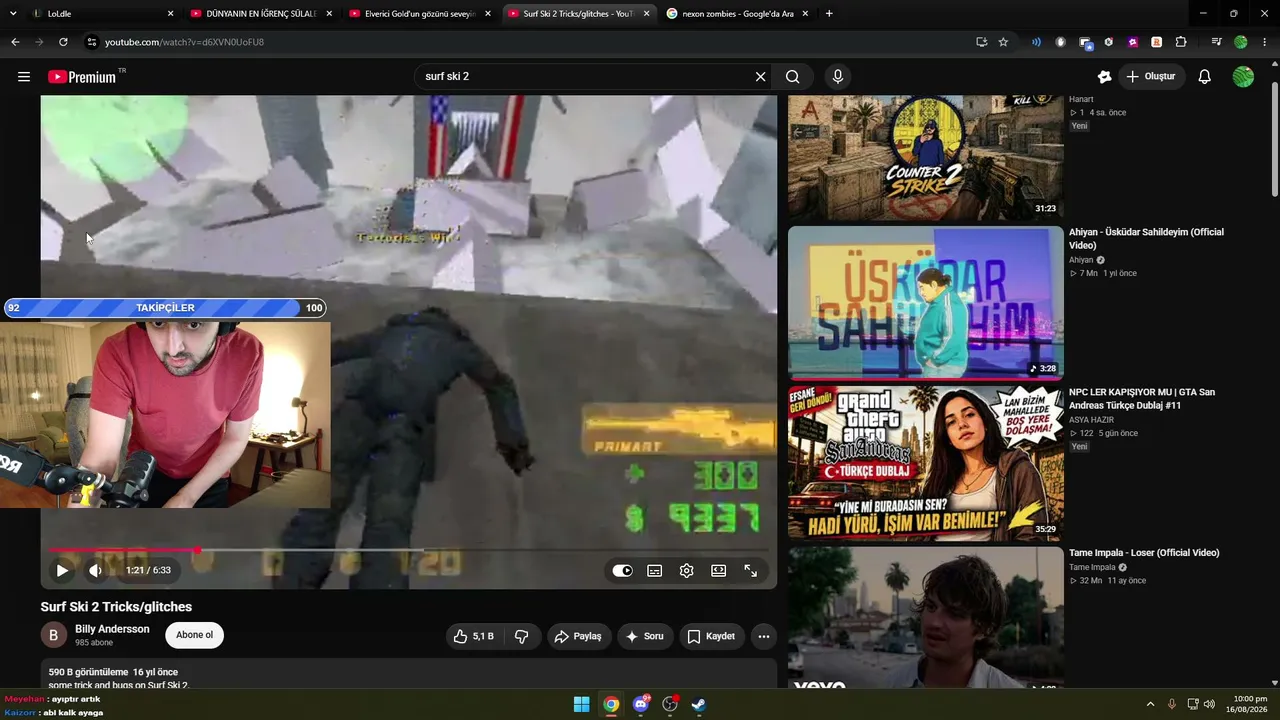
Task: Submit search with the magnifier button
Action: click(792, 77)
